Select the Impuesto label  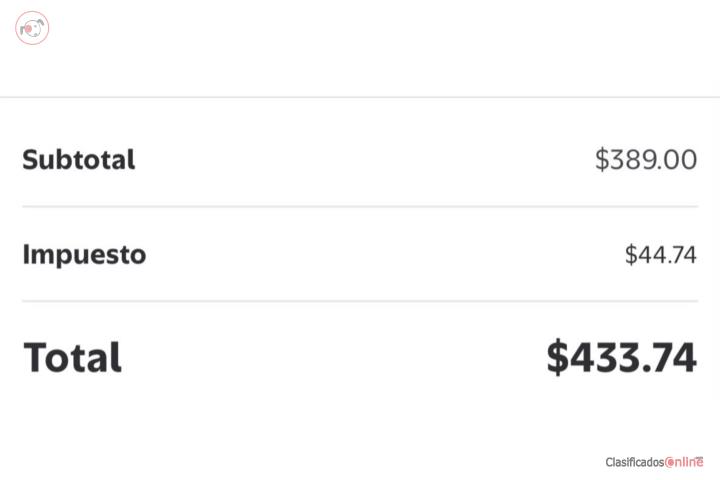click(84, 254)
